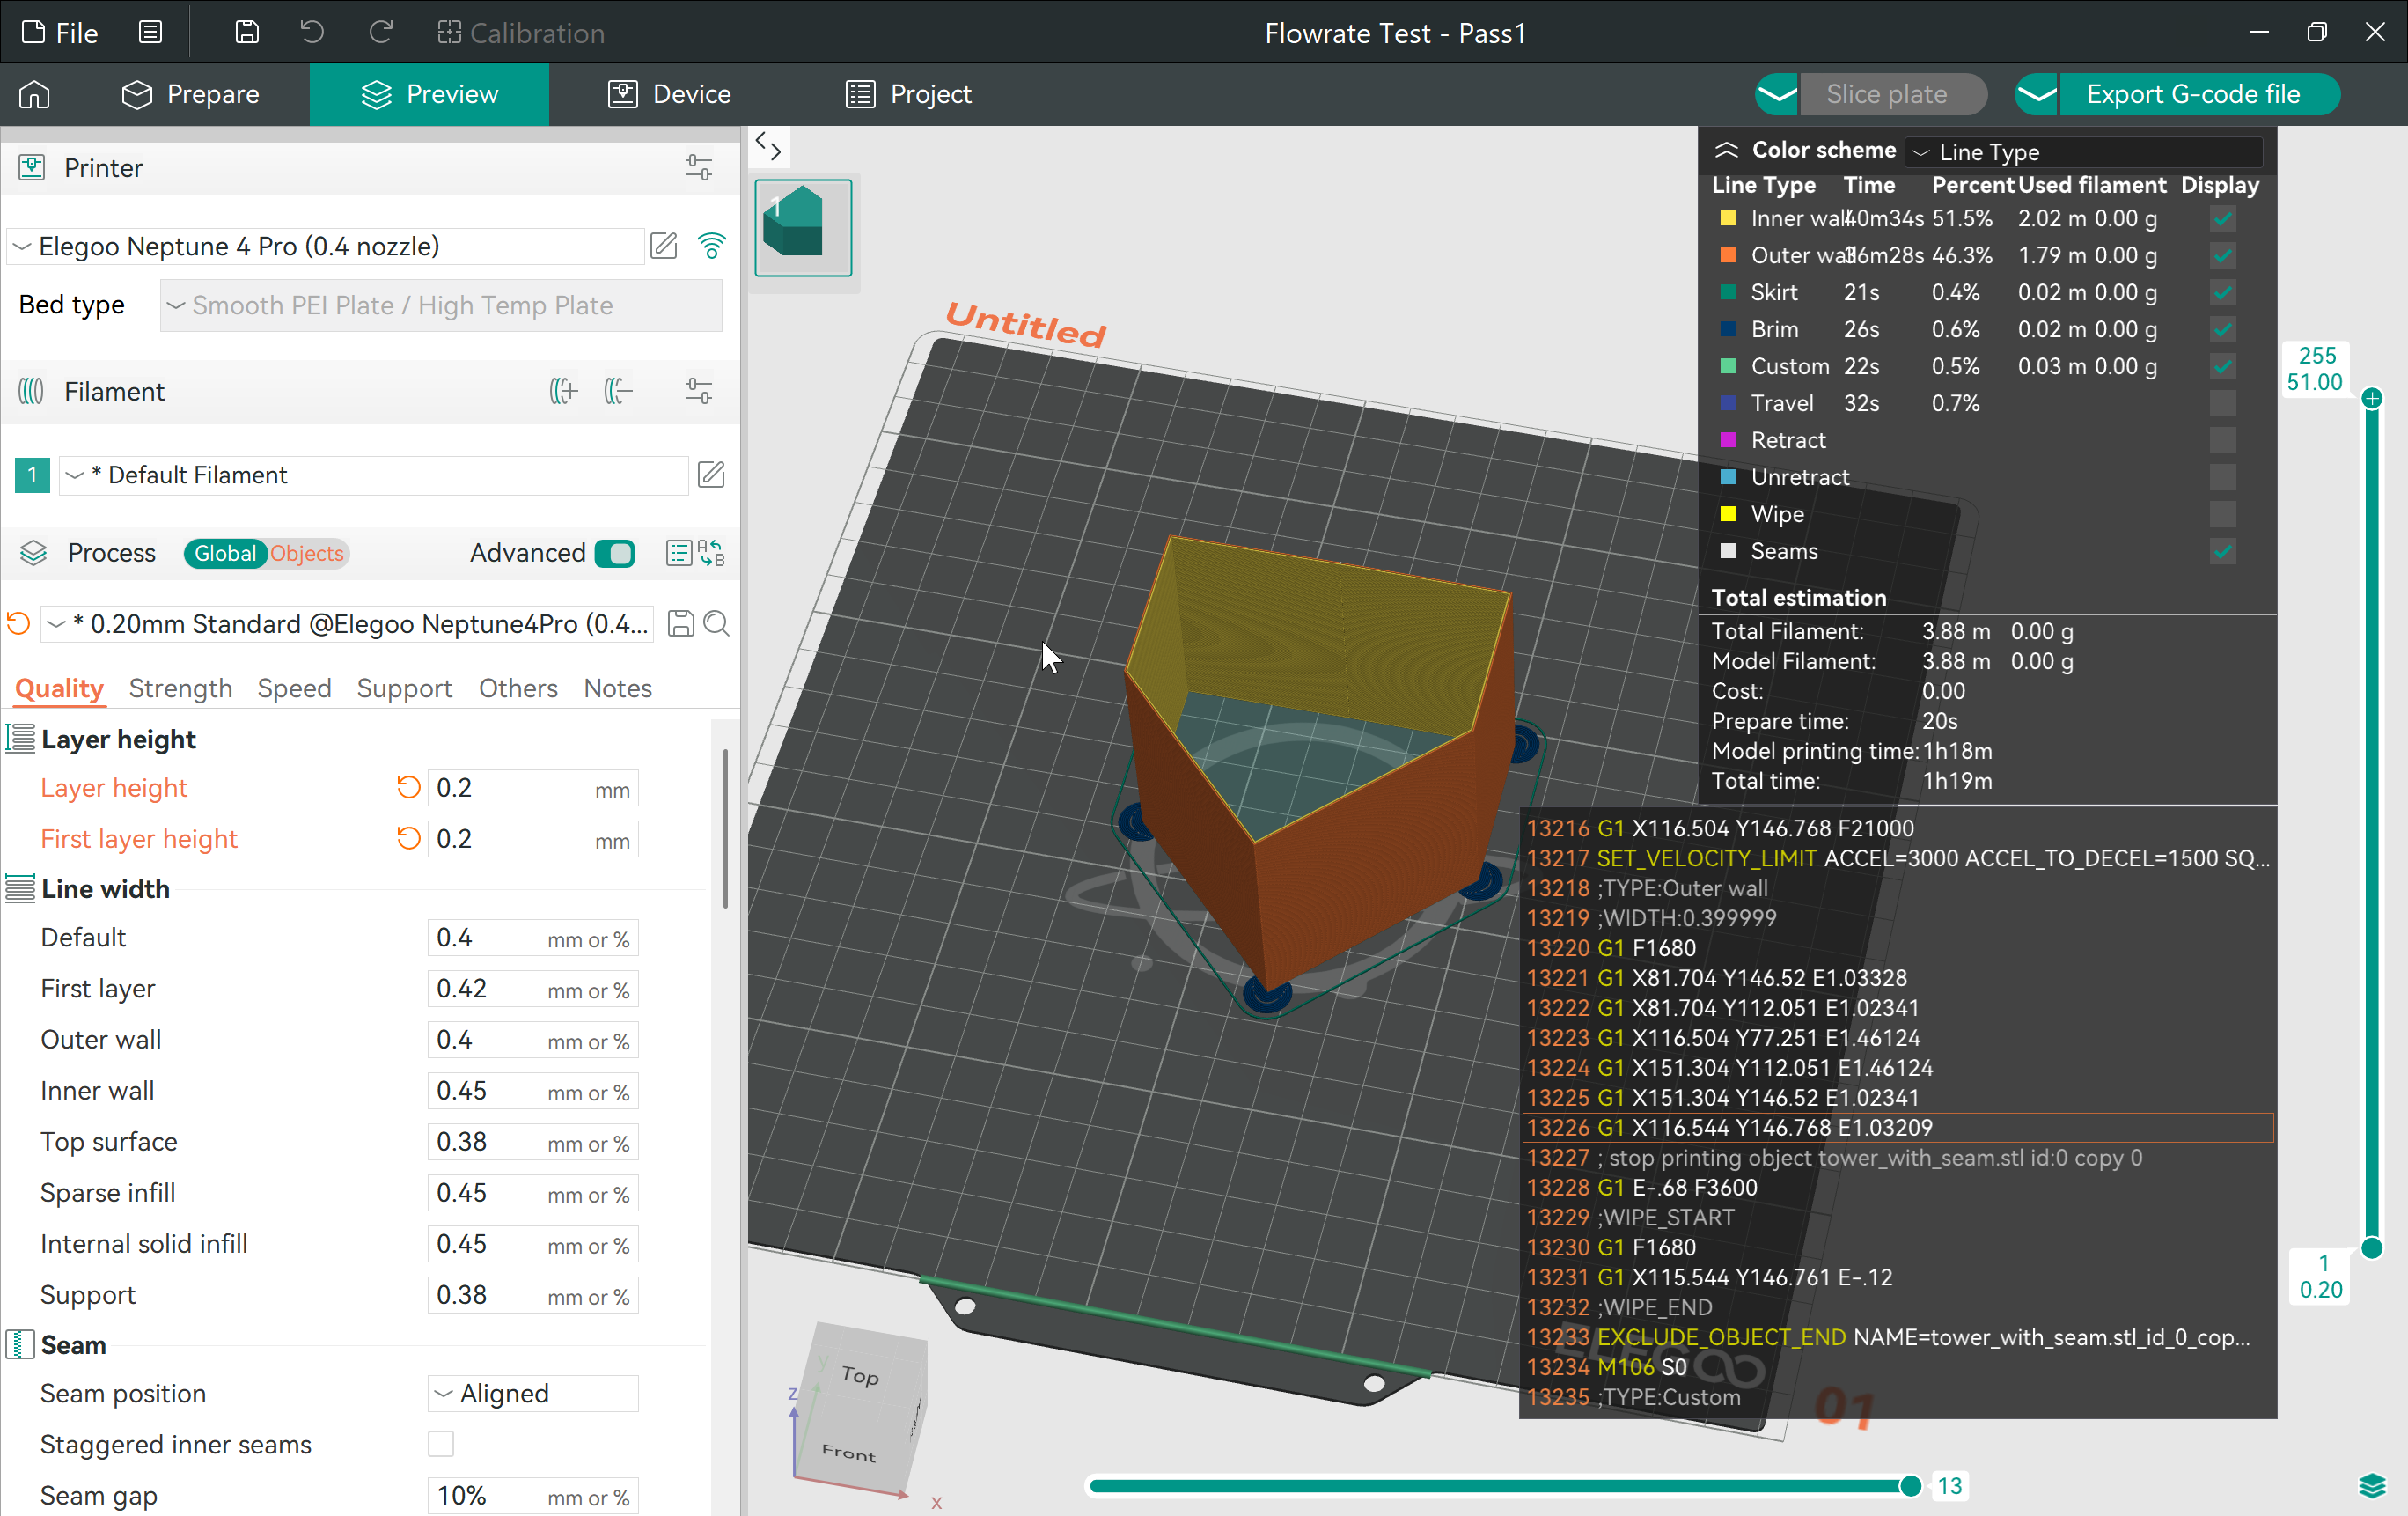Collapse the Color scheme legend panel
The width and height of the screenshot is (2408, 1516).
1727,150
